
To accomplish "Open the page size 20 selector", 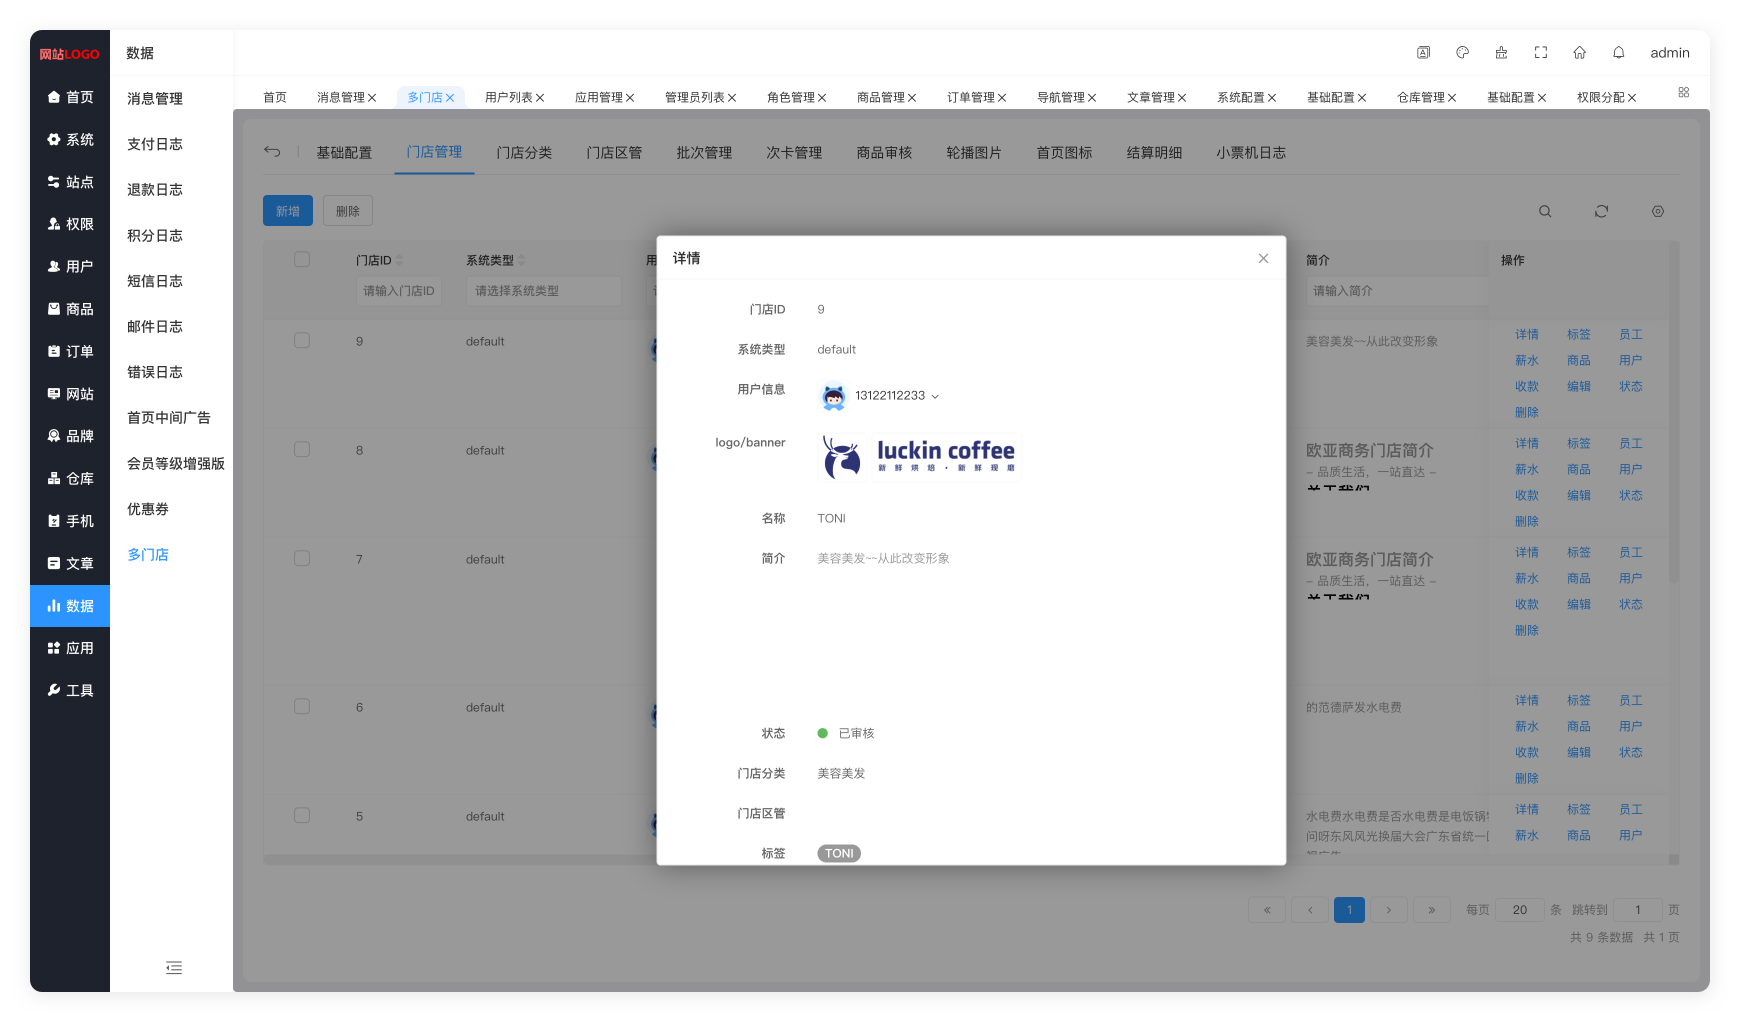I will pyautogui.click(x=1519, y=910).
